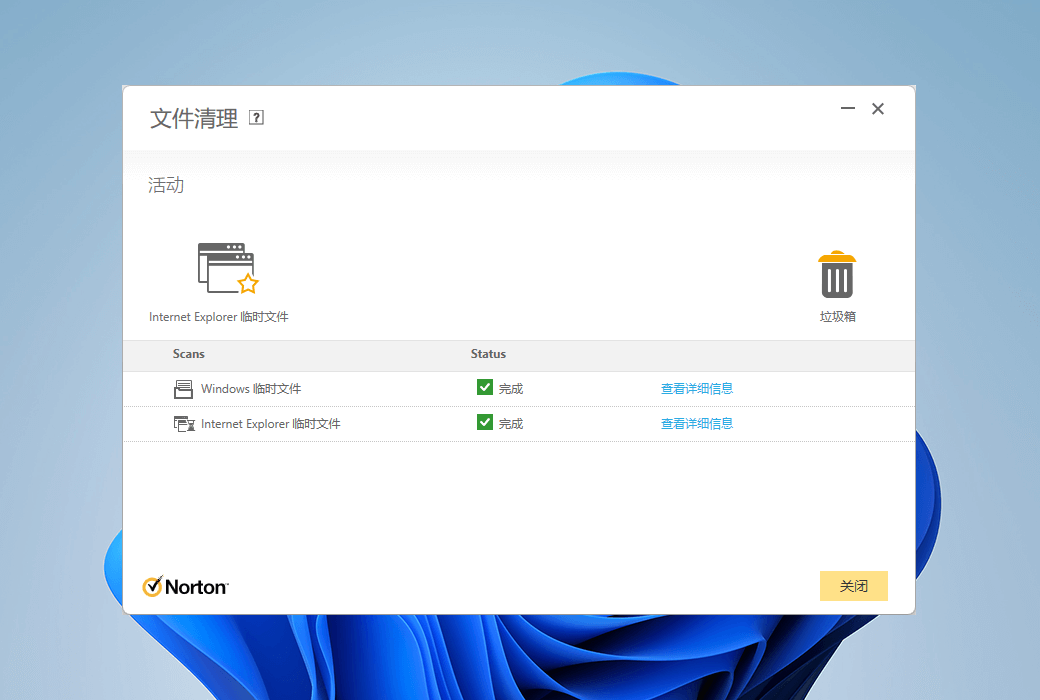The height and width of the screenshot is (700, 1040).
Task: Open 查看详细信息 link for Windows 临时文件
Action: pos(696,389)
